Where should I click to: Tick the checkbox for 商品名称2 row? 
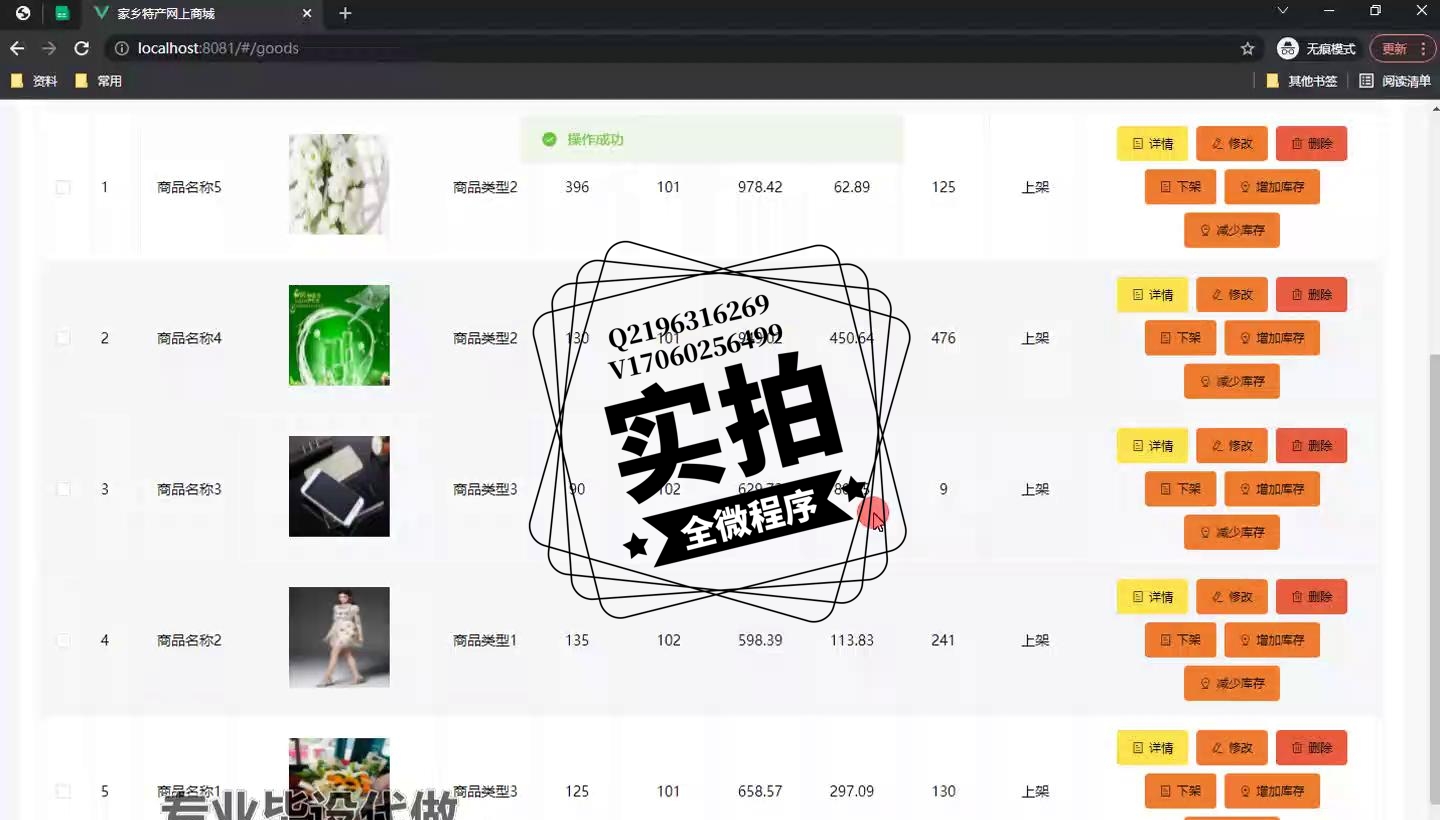pos(63,640)
